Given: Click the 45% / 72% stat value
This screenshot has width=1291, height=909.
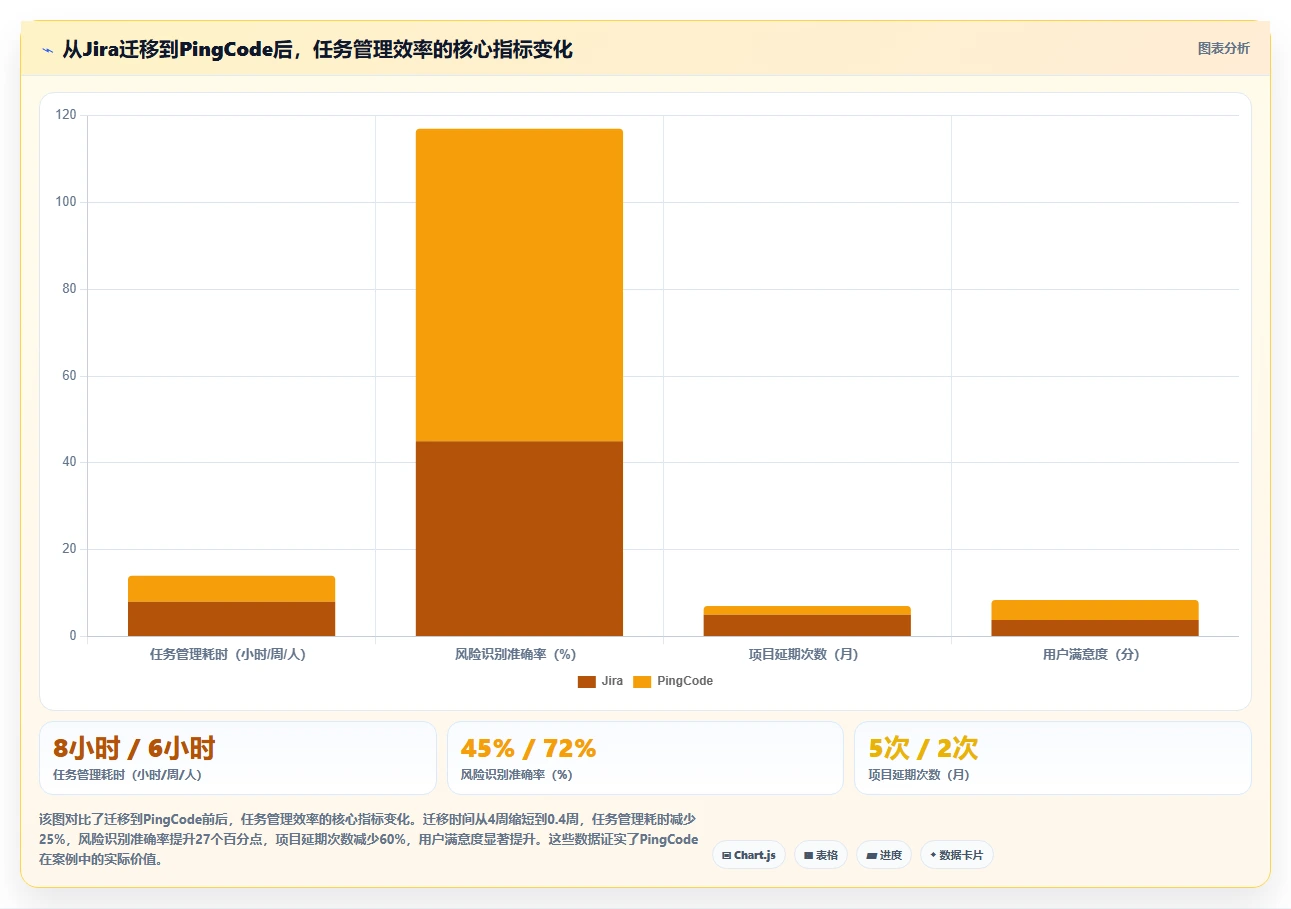Looking at the screenshot, I should point(528,748).
